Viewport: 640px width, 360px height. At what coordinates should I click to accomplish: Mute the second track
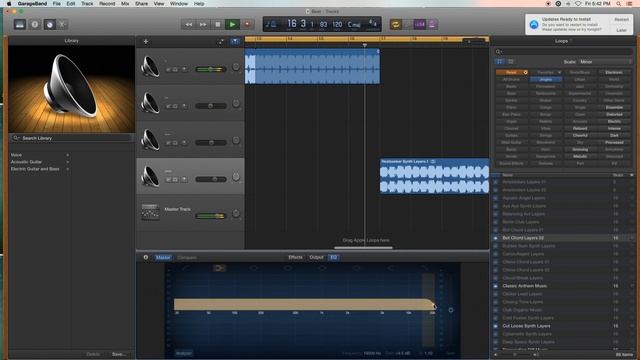tap(168, 106)
